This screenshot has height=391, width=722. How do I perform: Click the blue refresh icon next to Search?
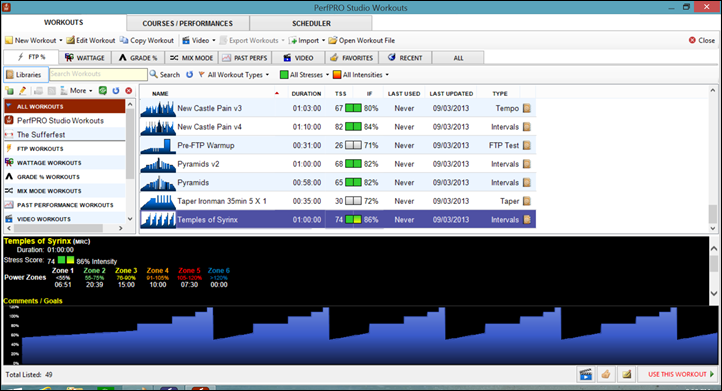coord(189,75)
